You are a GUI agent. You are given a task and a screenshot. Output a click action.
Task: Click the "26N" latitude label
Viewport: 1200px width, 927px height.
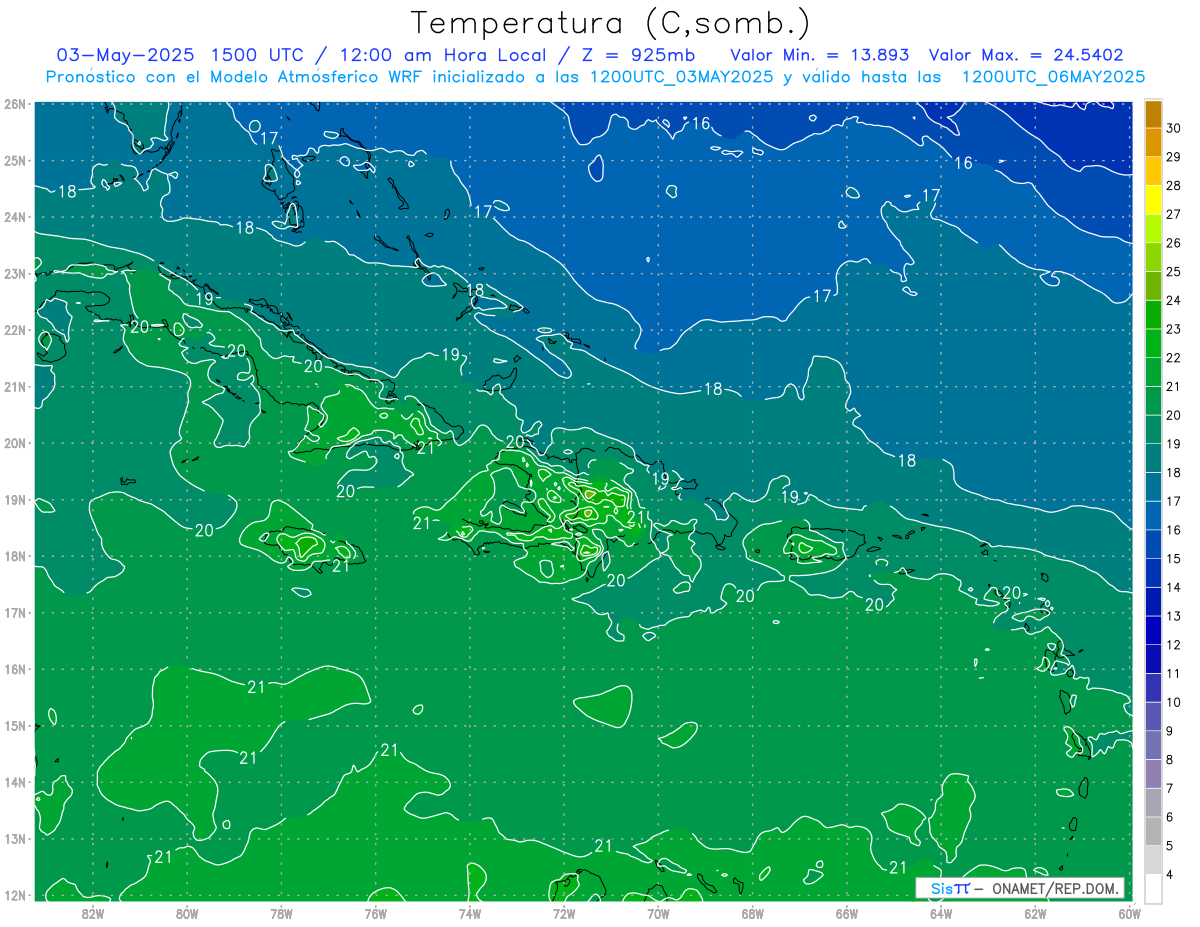click(x=14, y=104)
